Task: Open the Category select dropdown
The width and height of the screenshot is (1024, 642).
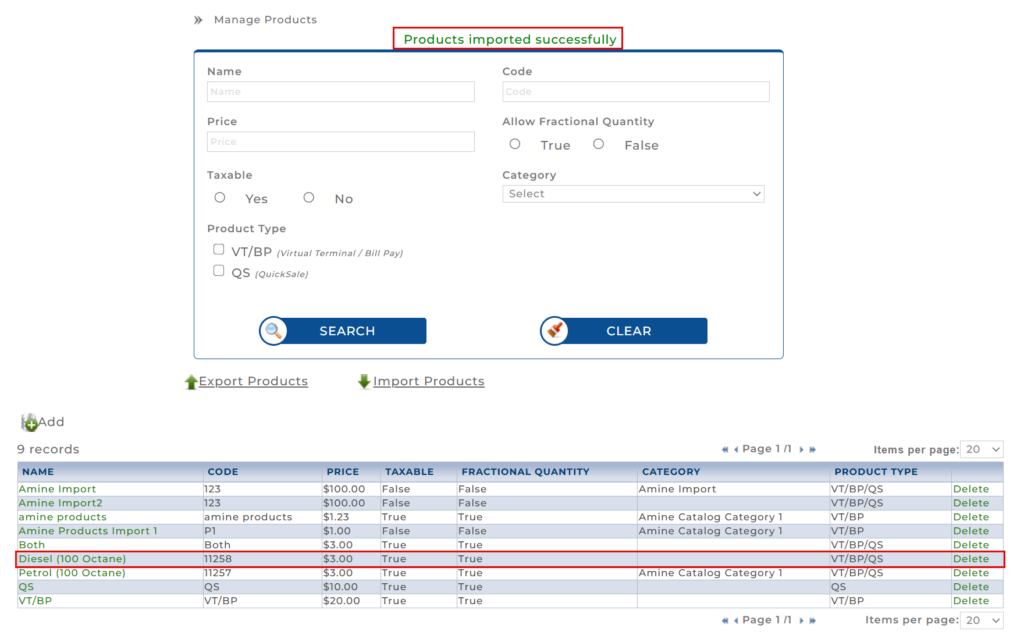Action: tap(633, 194)
